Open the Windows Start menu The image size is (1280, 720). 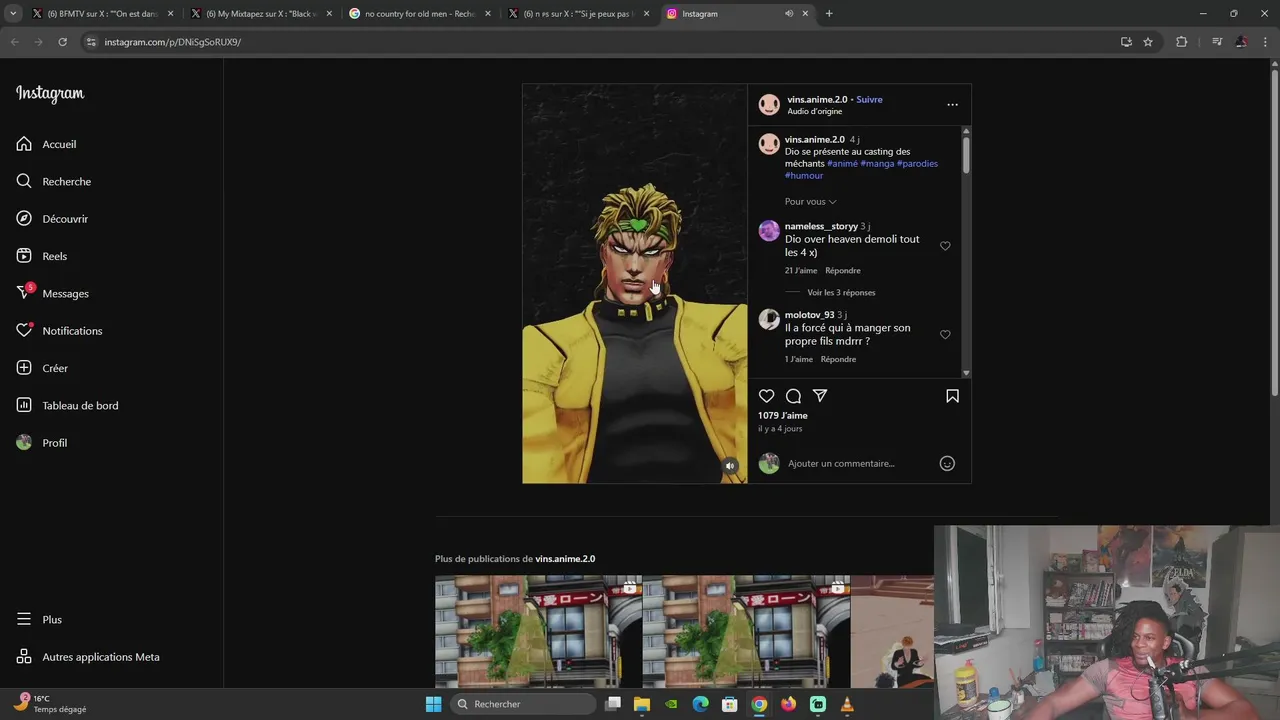(x=433, y=704)
